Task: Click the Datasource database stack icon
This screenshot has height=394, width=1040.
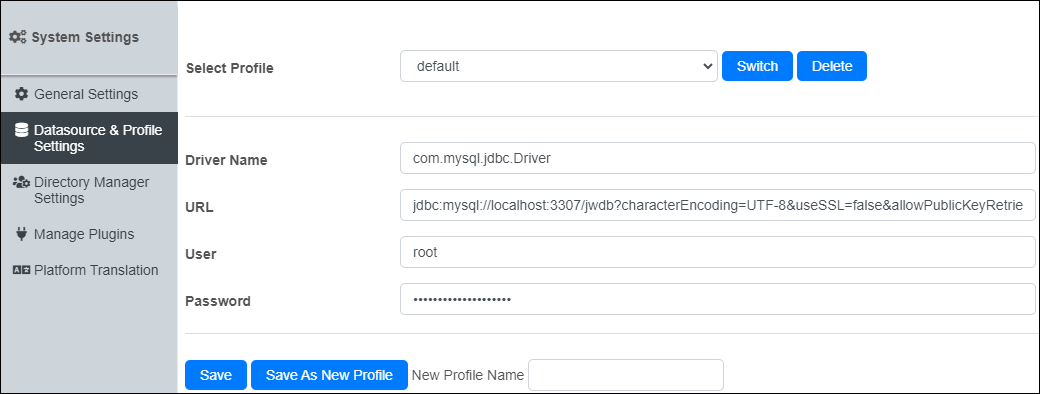Action: pyautogui.click(x=21, y=130)
